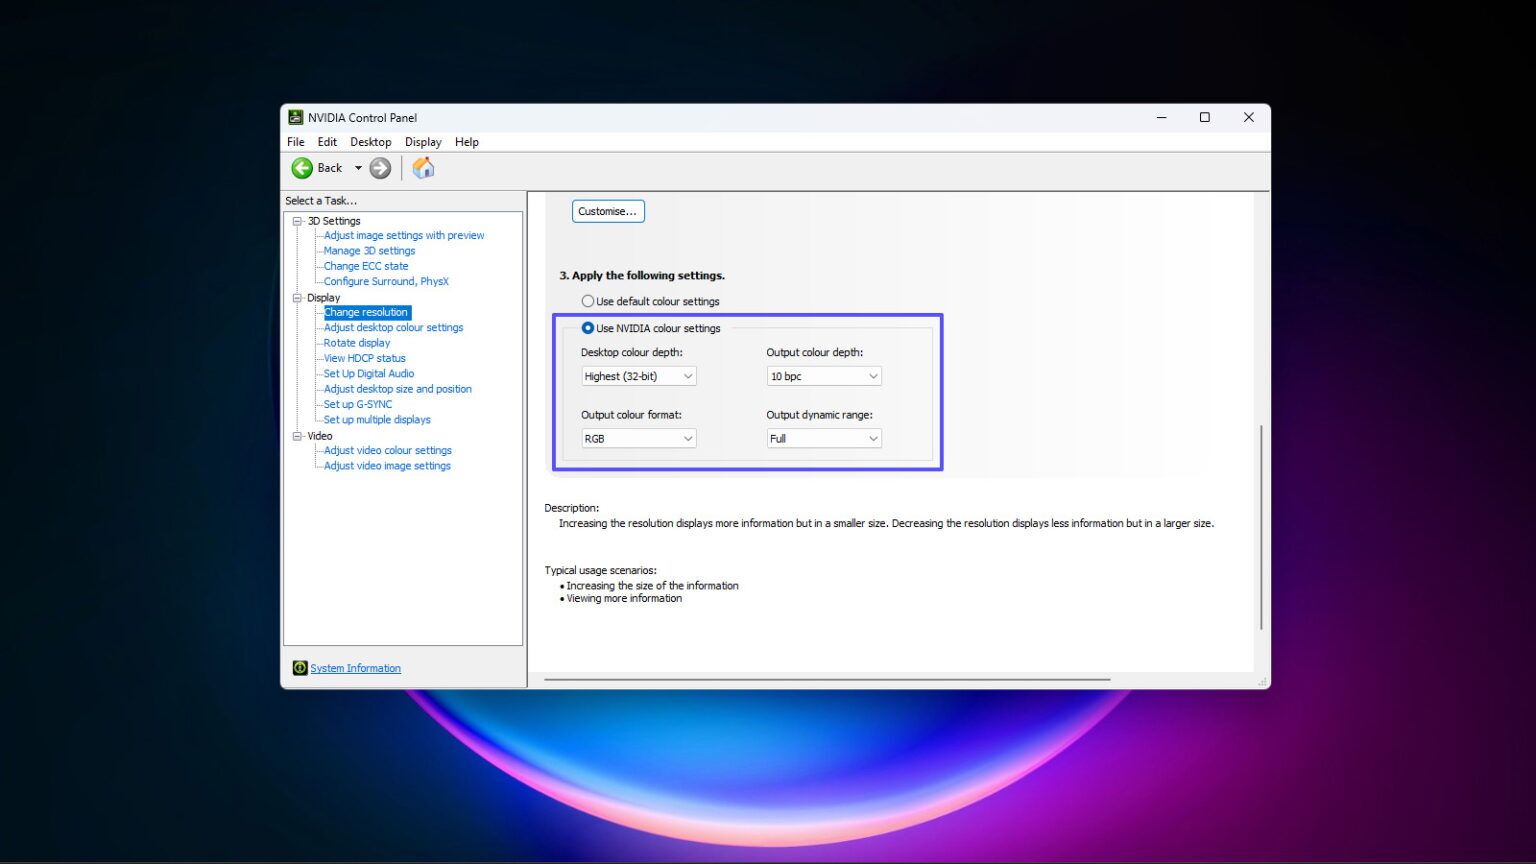1536x864 pixels.
Task: Open the System Information link
Action: [355, 668]
